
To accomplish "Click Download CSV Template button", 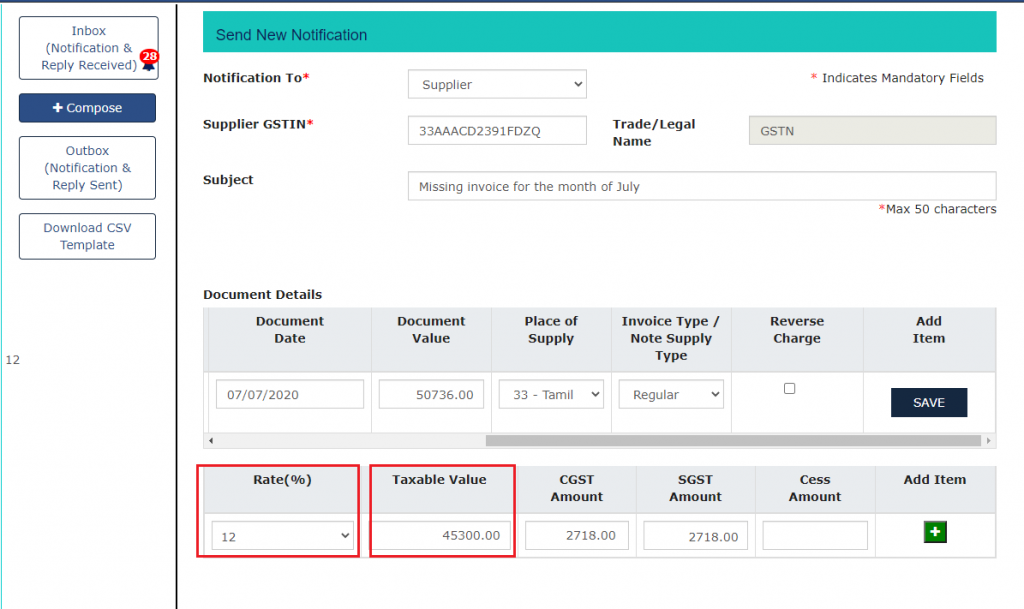I will 88,236.
